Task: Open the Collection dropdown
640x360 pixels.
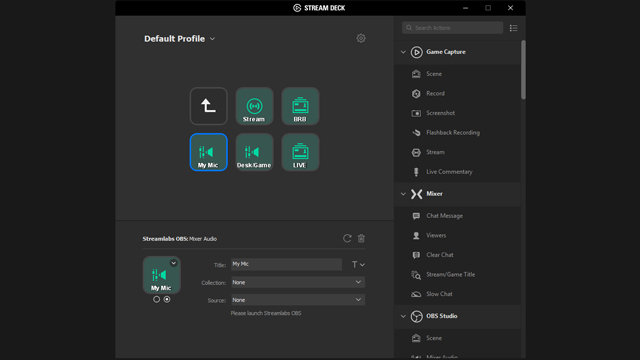Action: pyautogui.click(x=298, y=282)
